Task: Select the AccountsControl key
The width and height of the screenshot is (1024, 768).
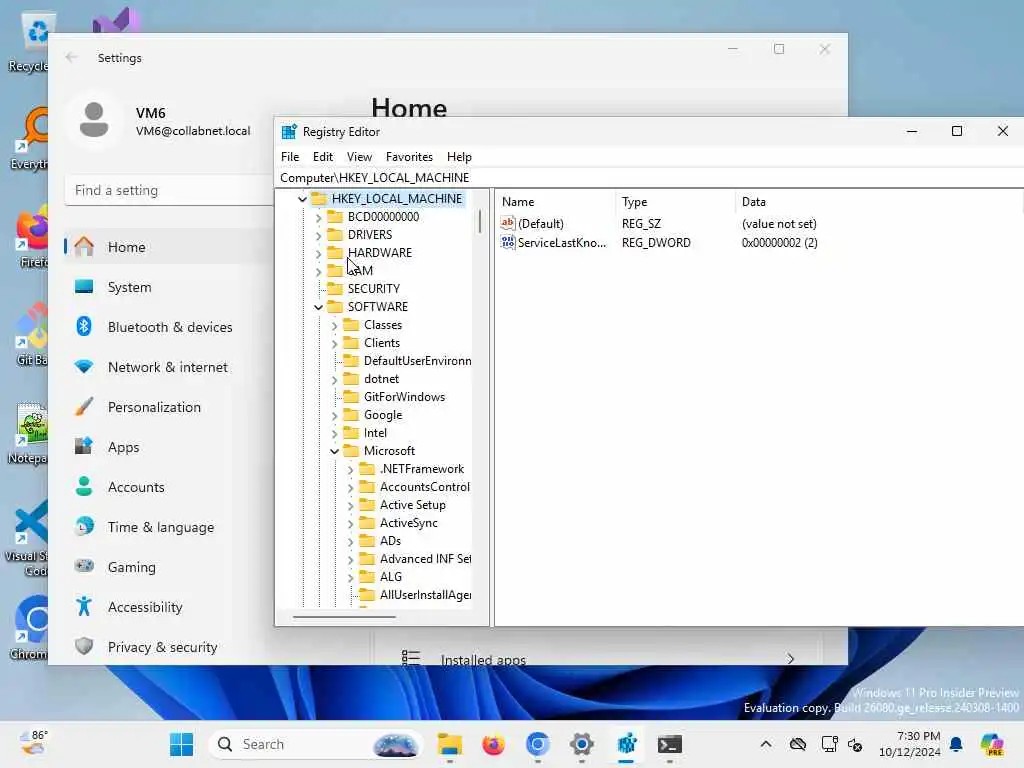Action: (x=424, y=487)
